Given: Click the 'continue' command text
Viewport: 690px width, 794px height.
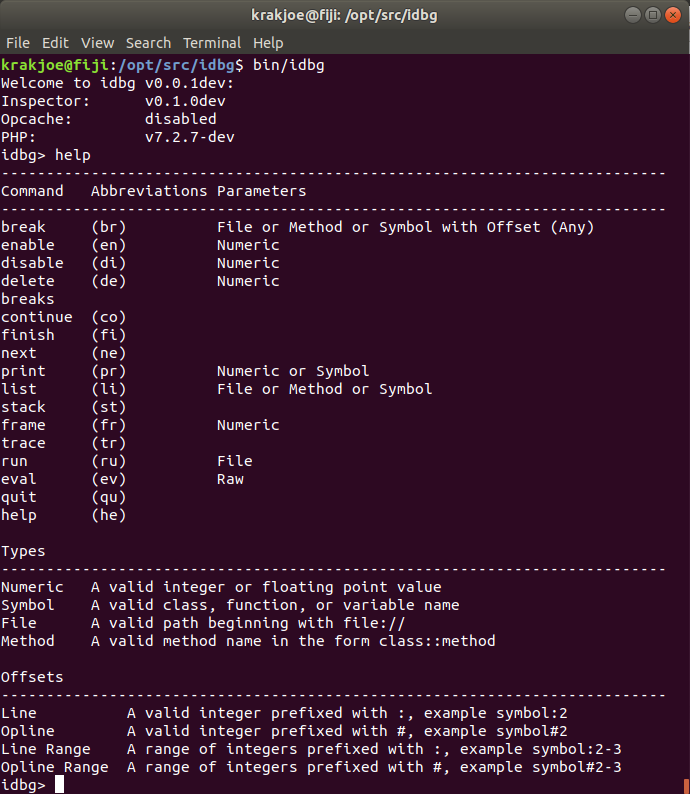Looking at the screenshot, I should pyautogui.click(x=36, y=317).
